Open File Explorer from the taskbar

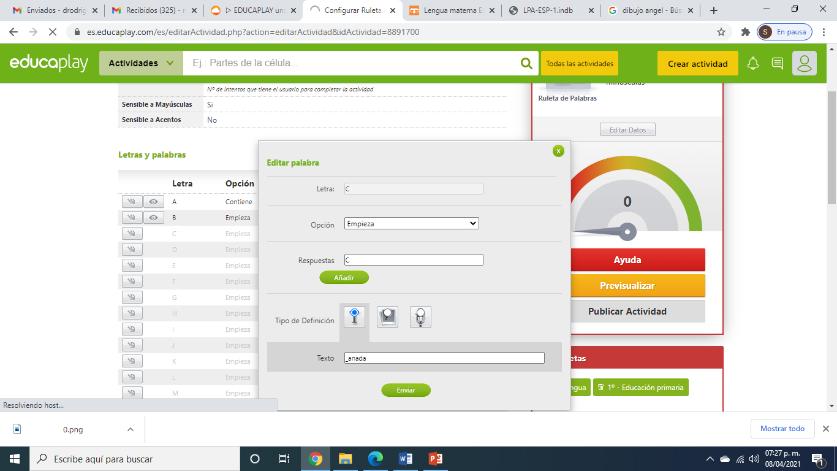345,459
